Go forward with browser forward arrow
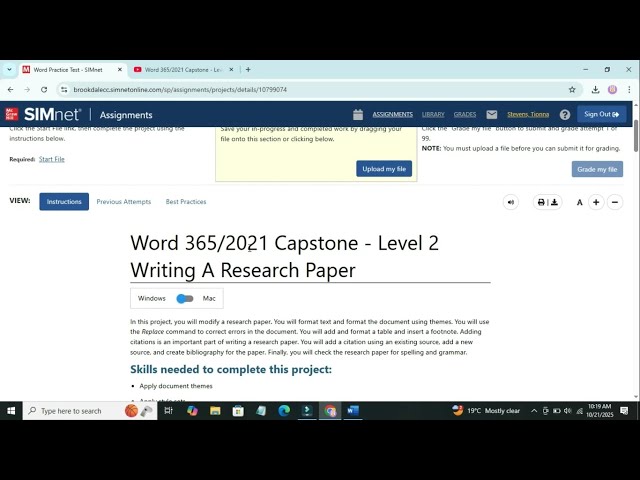 [x=27, y=89]
